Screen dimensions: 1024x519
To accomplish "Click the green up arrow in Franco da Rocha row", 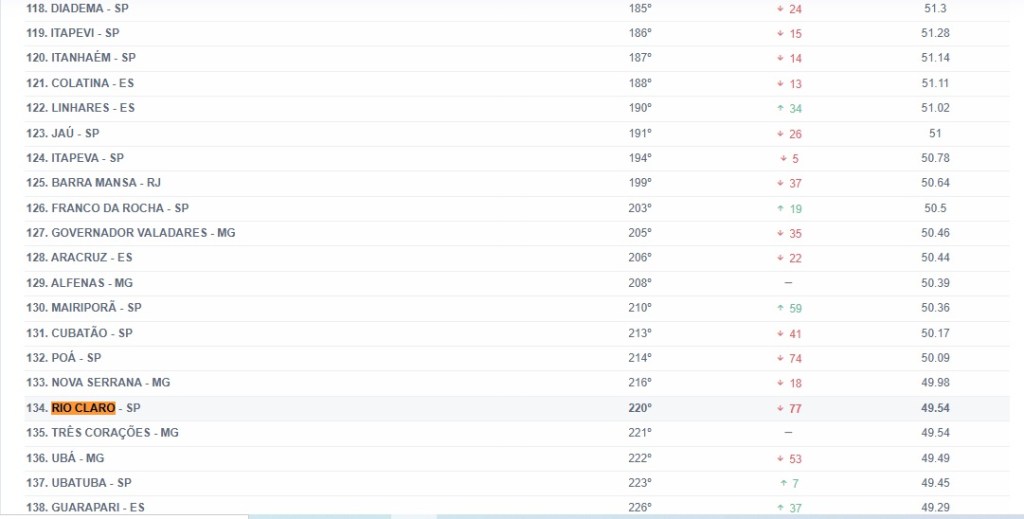I will pos(780,208).
